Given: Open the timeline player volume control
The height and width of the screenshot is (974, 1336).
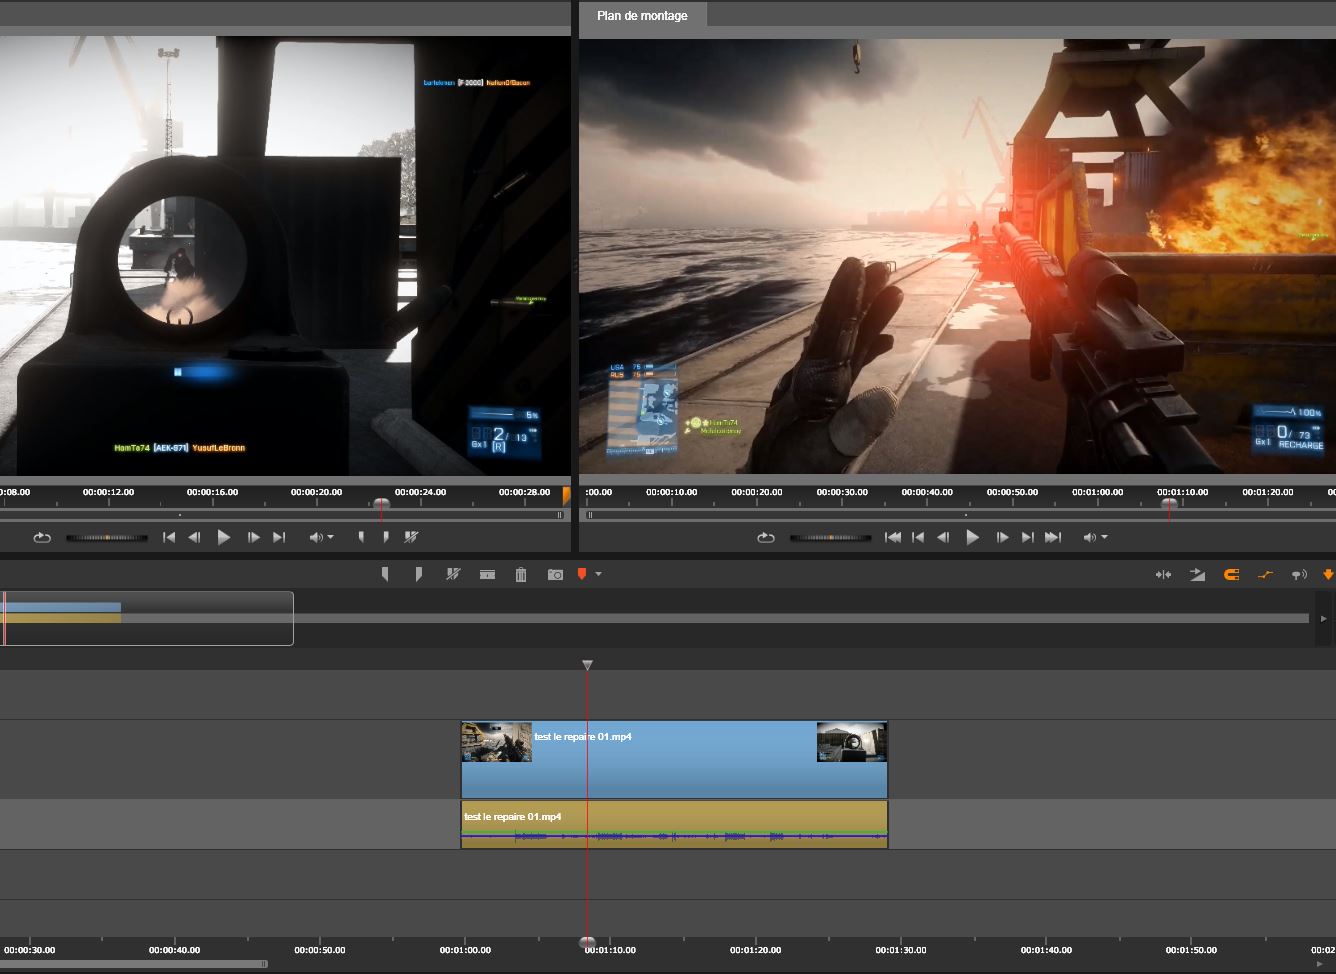Looking at the screenshot, I should [x=1090, y=537].
